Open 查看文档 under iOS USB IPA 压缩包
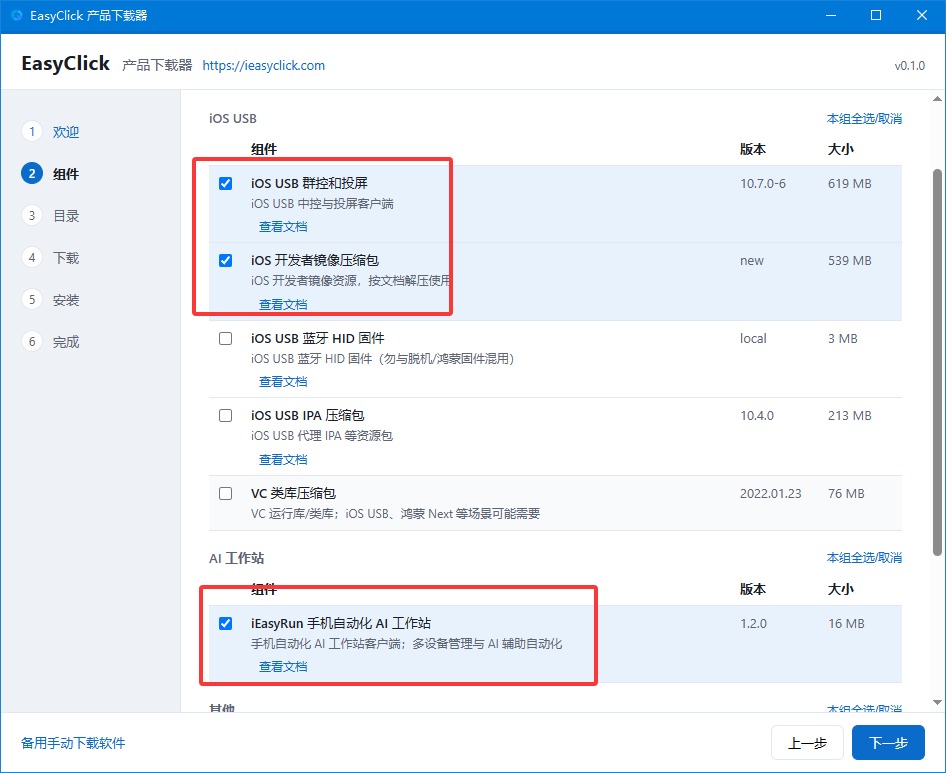 pos(283,460)
